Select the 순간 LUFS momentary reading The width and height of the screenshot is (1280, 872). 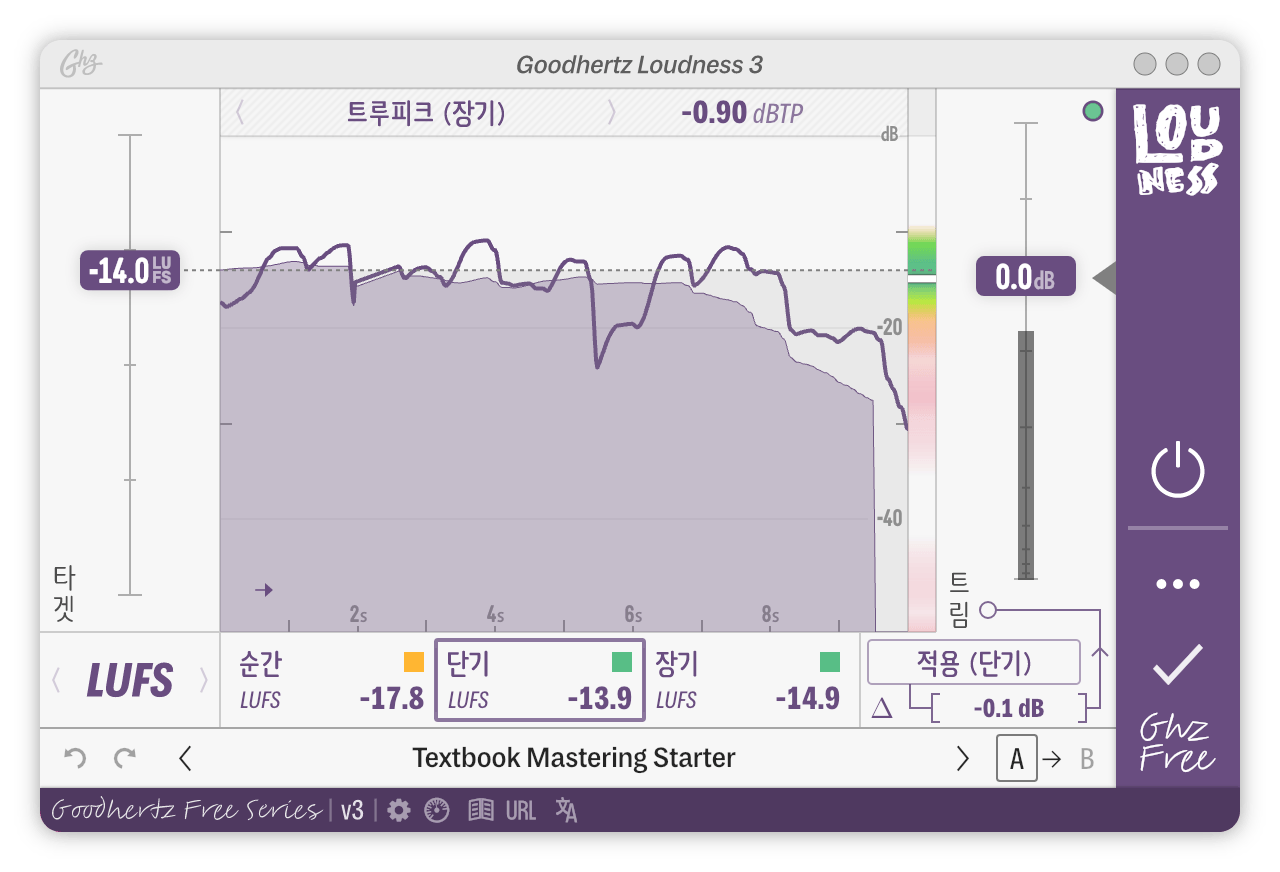(328, 681)
